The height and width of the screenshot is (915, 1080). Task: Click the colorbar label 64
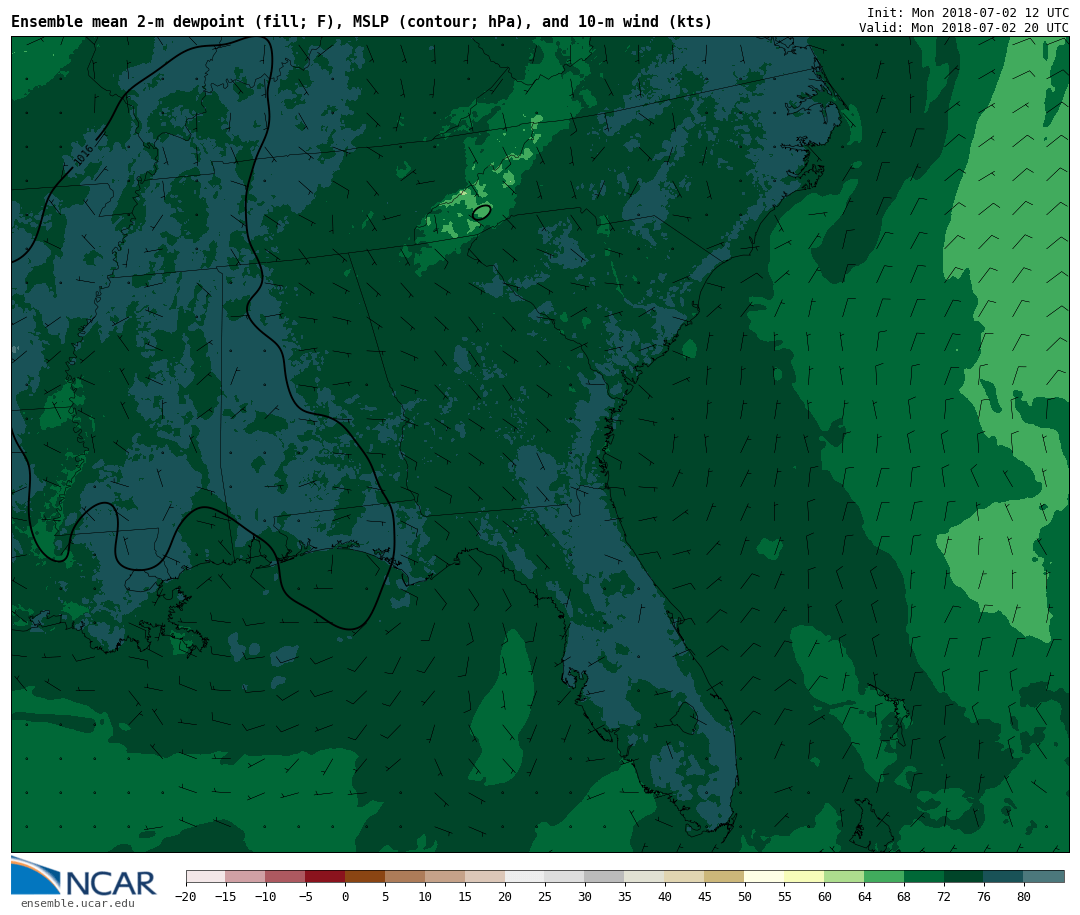864,896
